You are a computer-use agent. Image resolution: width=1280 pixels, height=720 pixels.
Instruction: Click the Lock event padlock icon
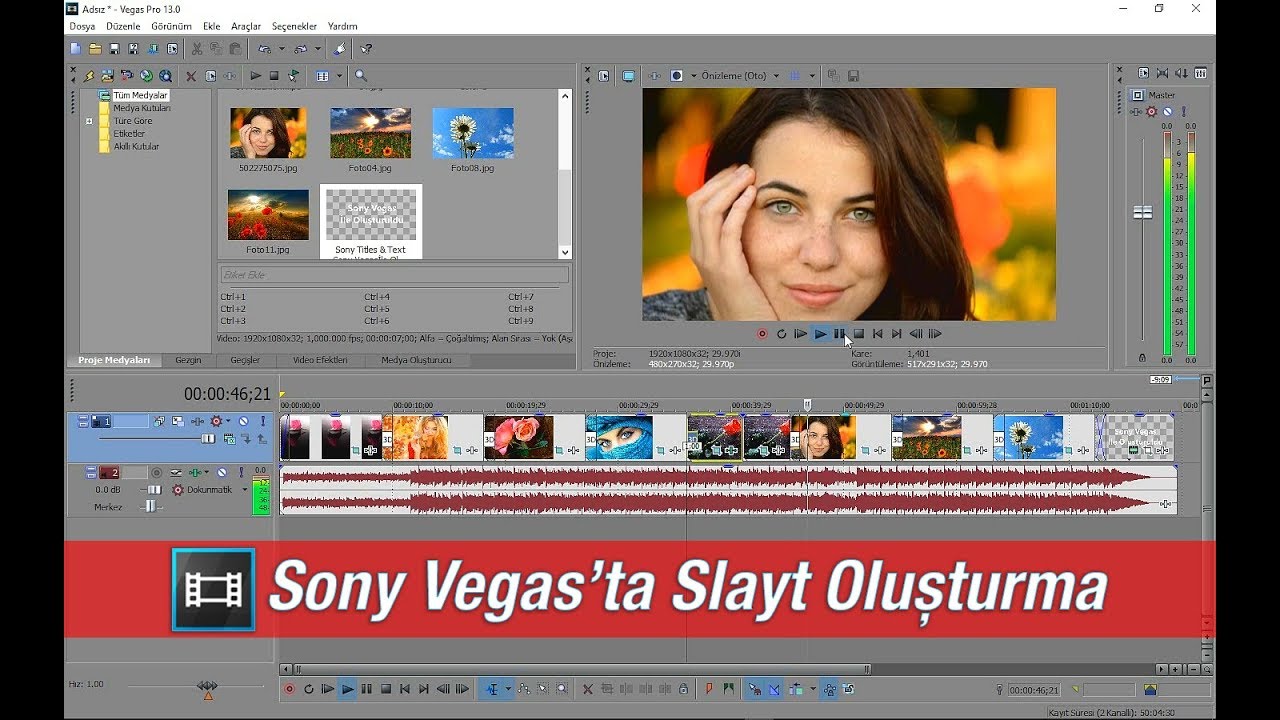(683, 689)
